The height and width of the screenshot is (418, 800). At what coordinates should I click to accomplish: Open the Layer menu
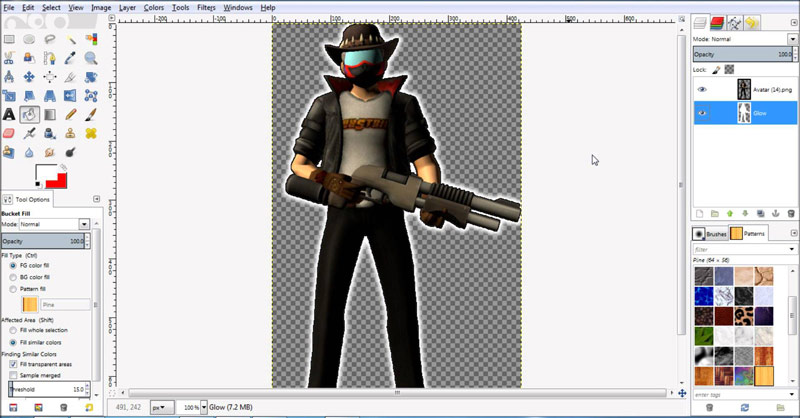click(x=127, y=8)
